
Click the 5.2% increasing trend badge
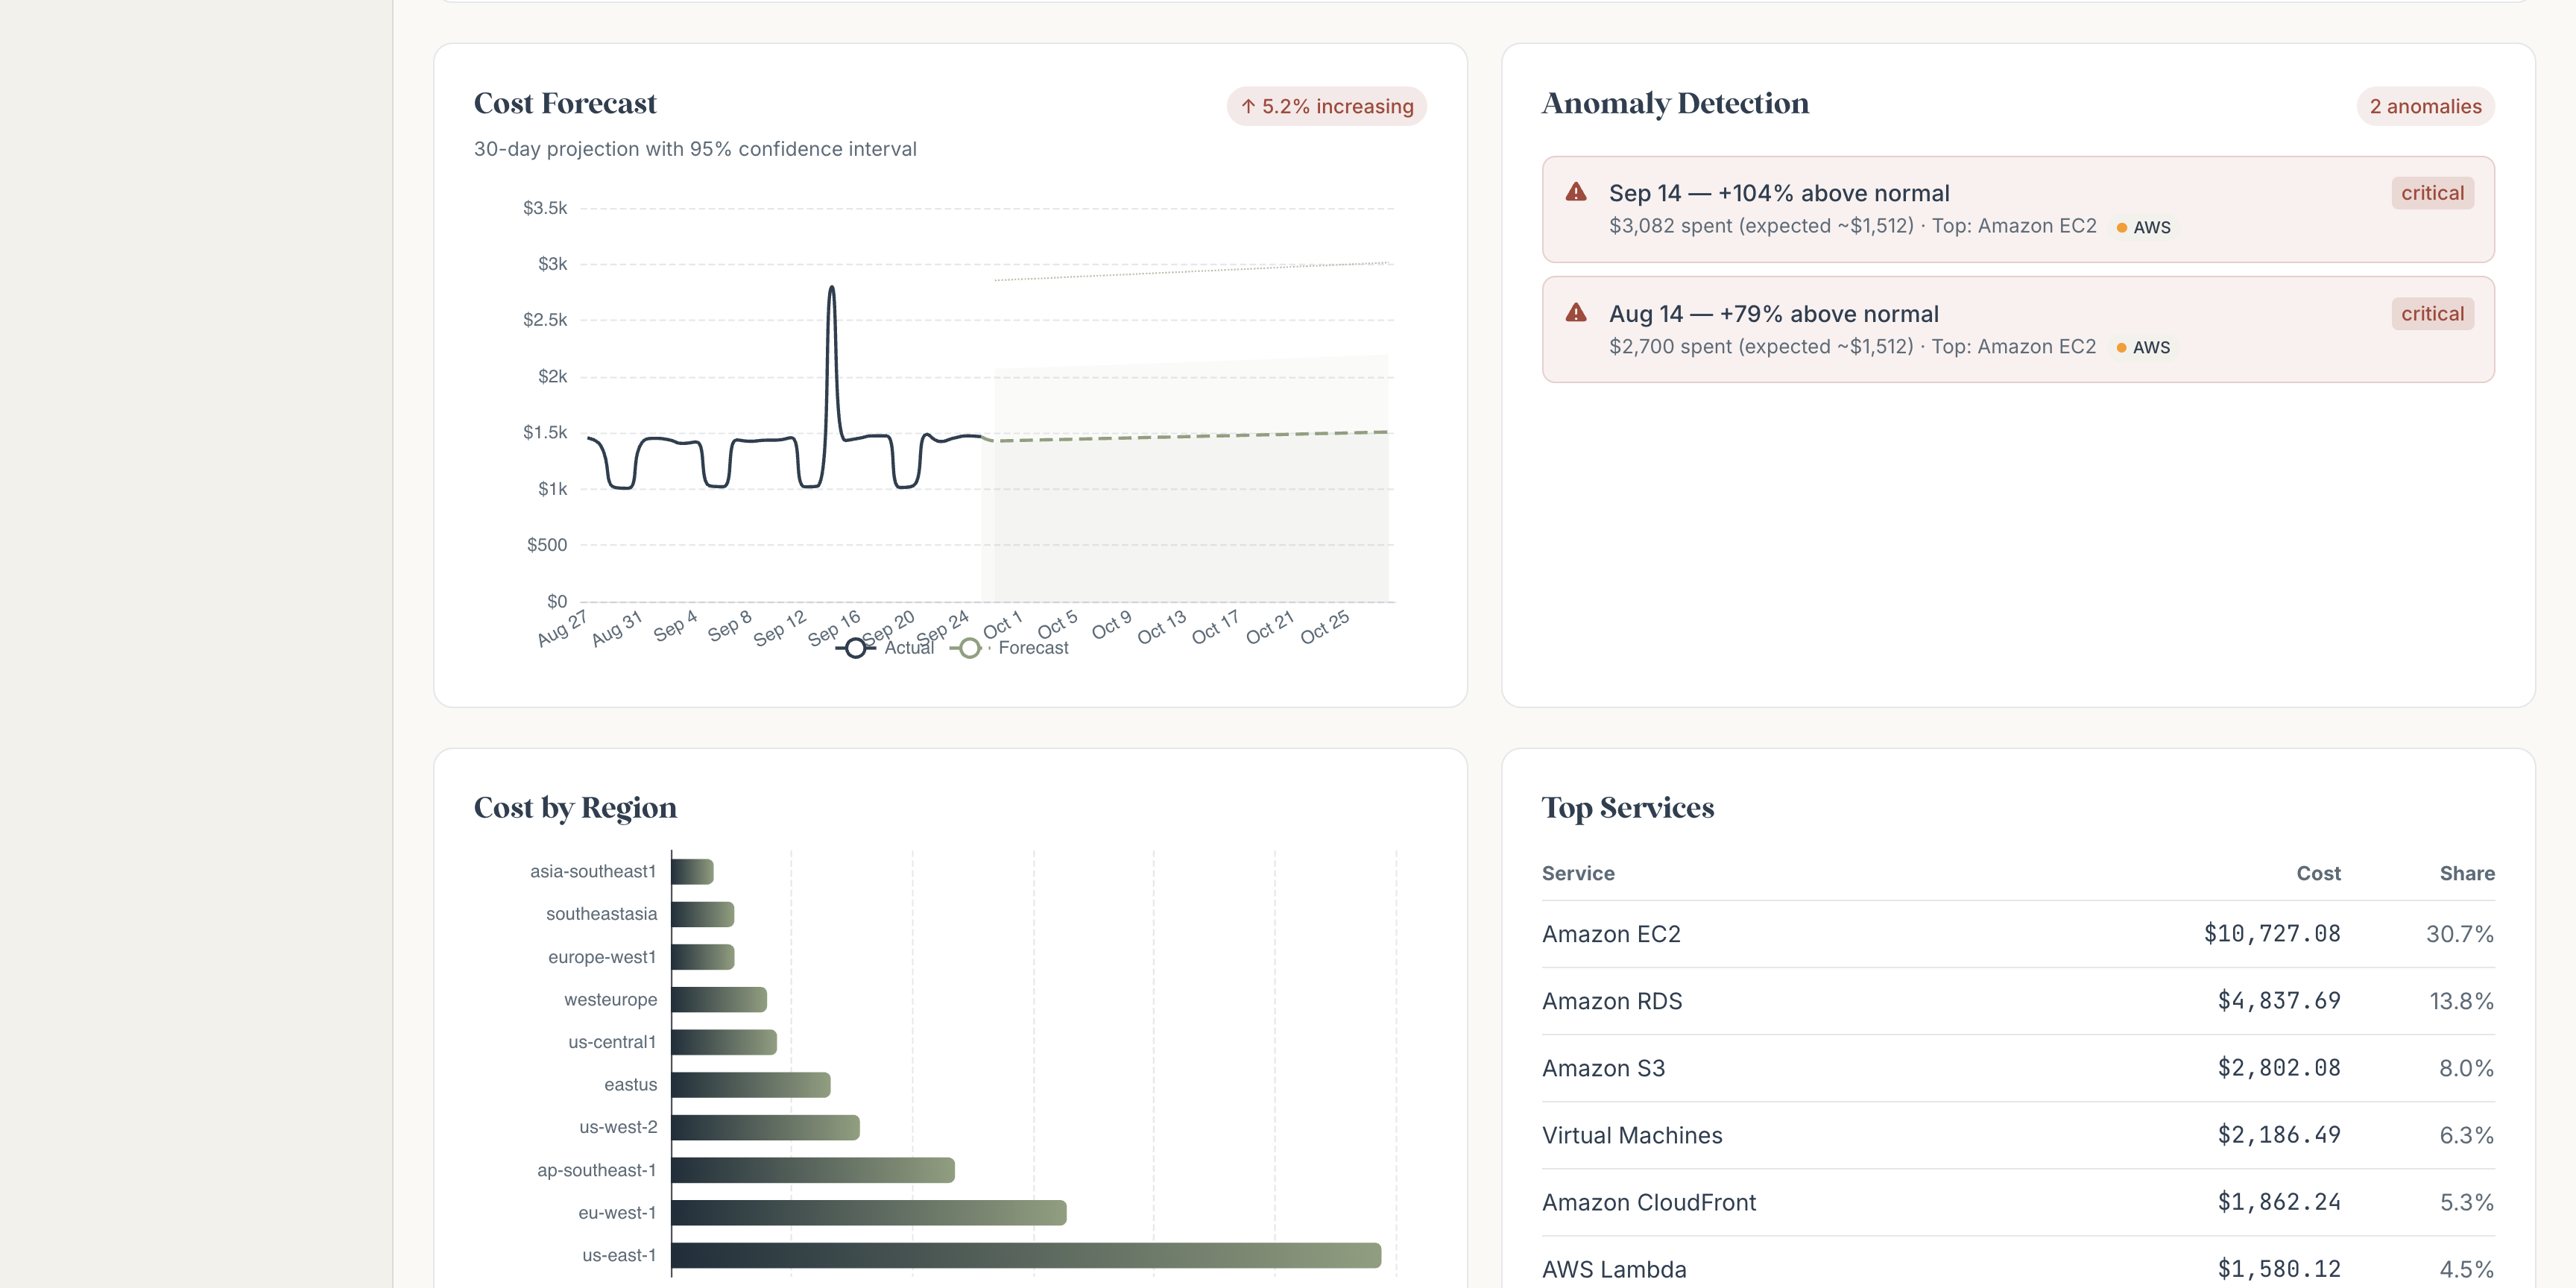coord(1326,106)
